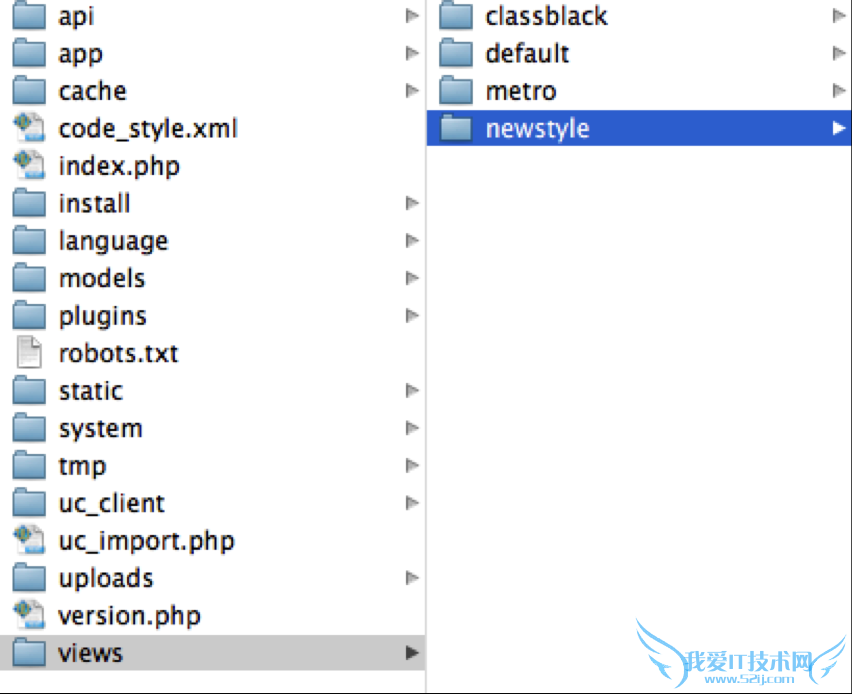Expand the metro folder arrow

click(x=838, y=91)
